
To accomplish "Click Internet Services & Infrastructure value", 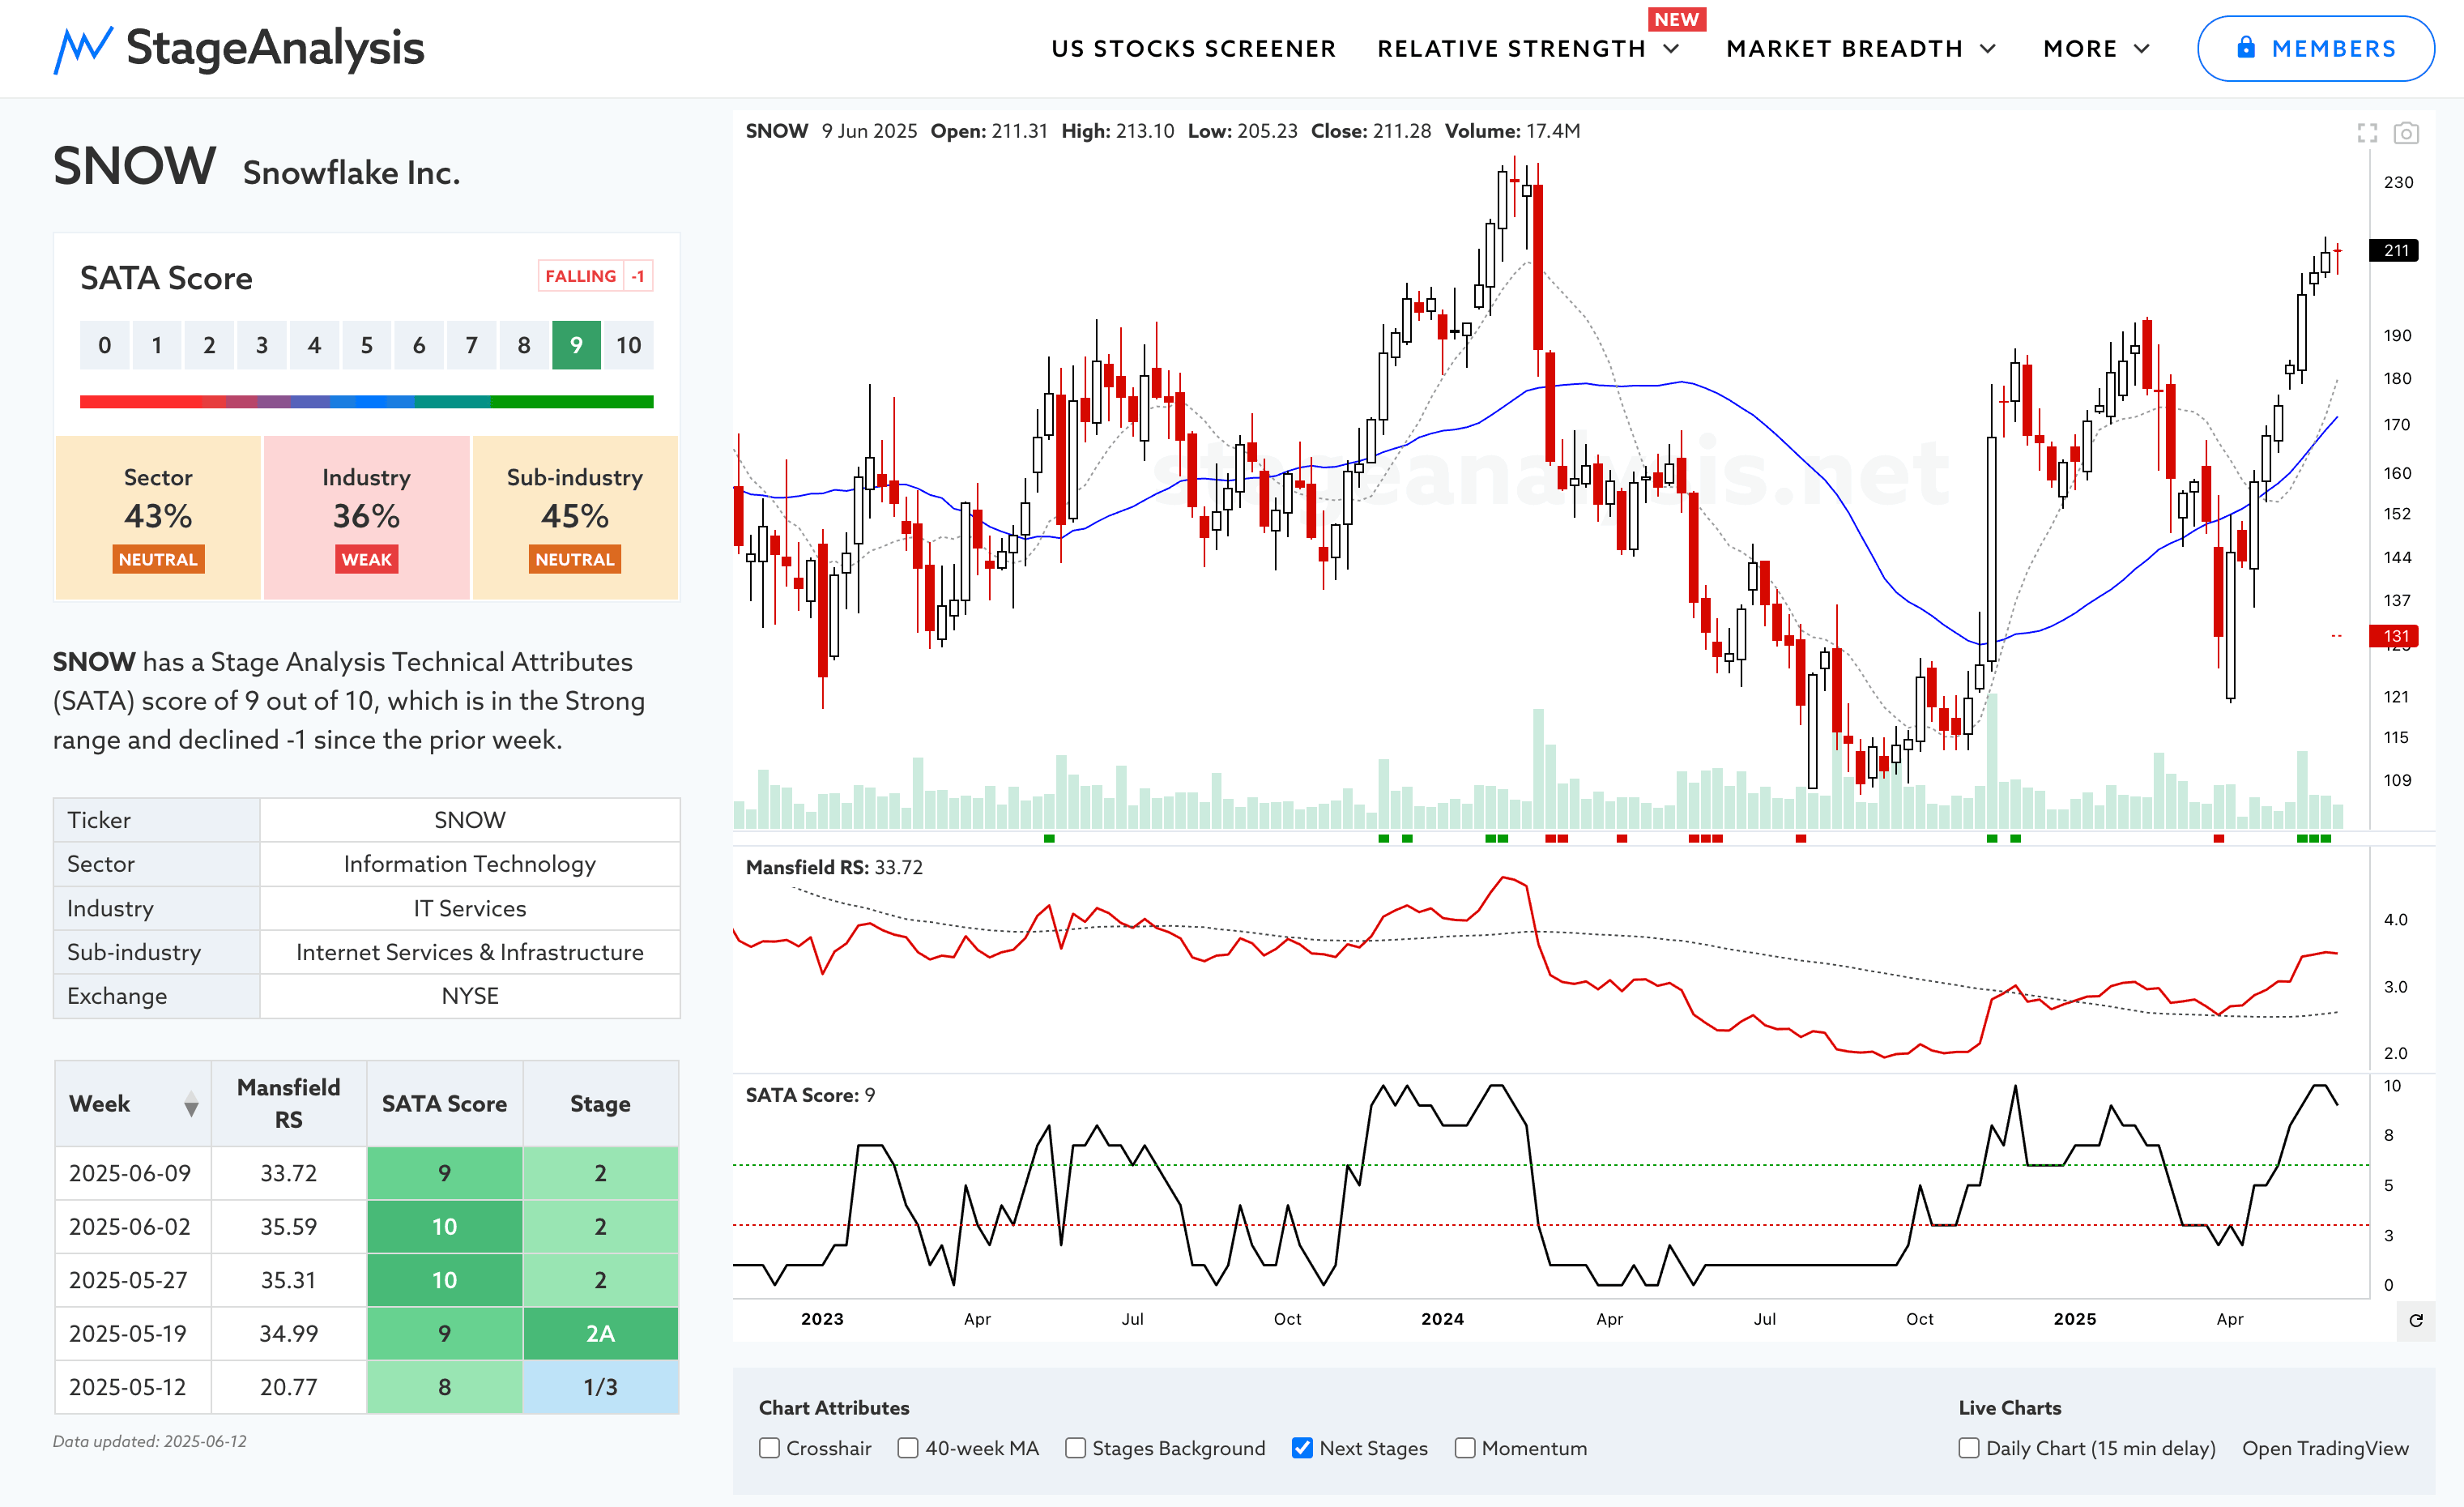I will click(470, 952).
